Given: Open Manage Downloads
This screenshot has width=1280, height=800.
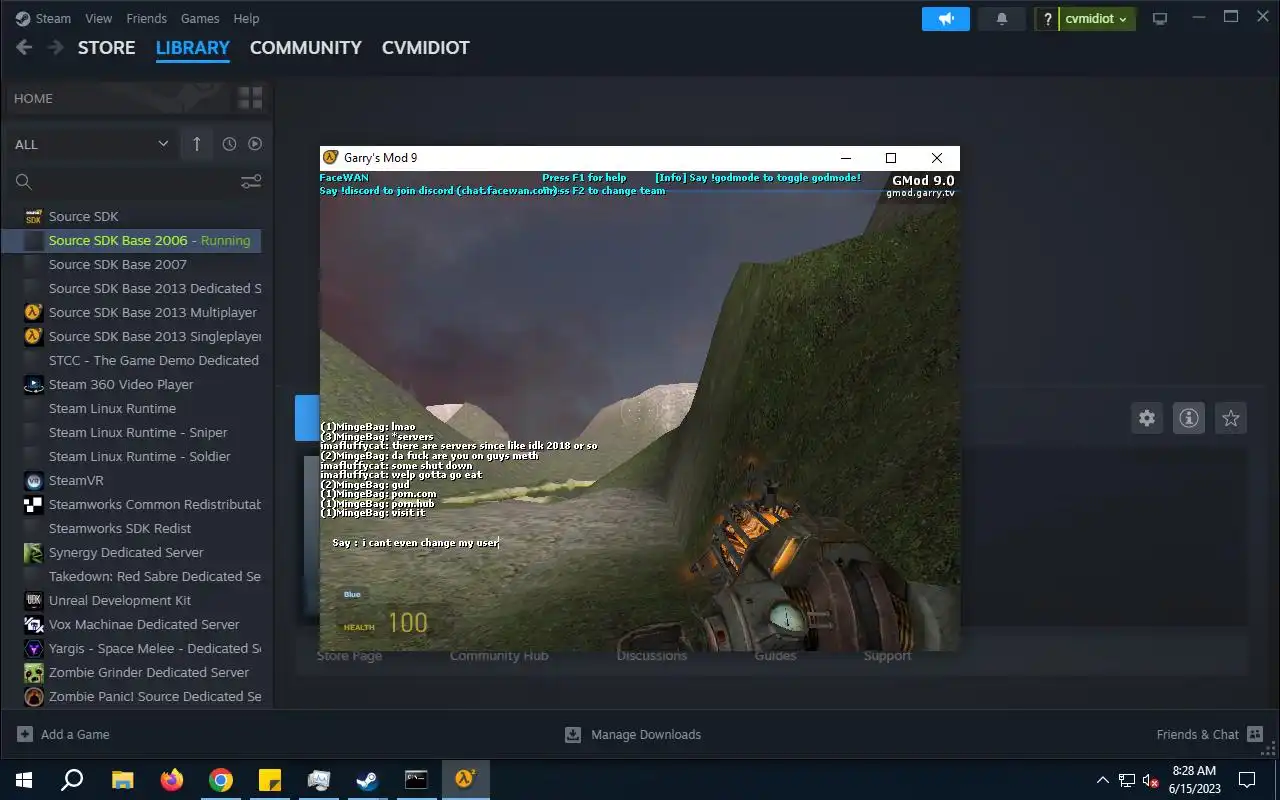Looking at the screenshot, I should click(x=633, y=734).
